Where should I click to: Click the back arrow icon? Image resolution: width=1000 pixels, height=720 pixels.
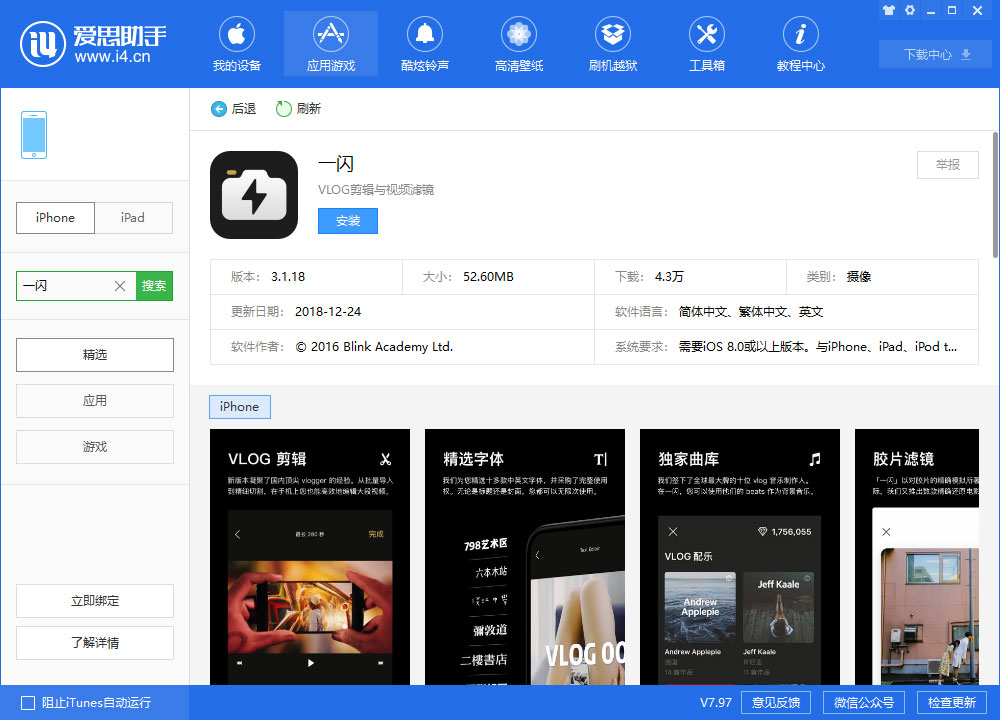(219, 109)
